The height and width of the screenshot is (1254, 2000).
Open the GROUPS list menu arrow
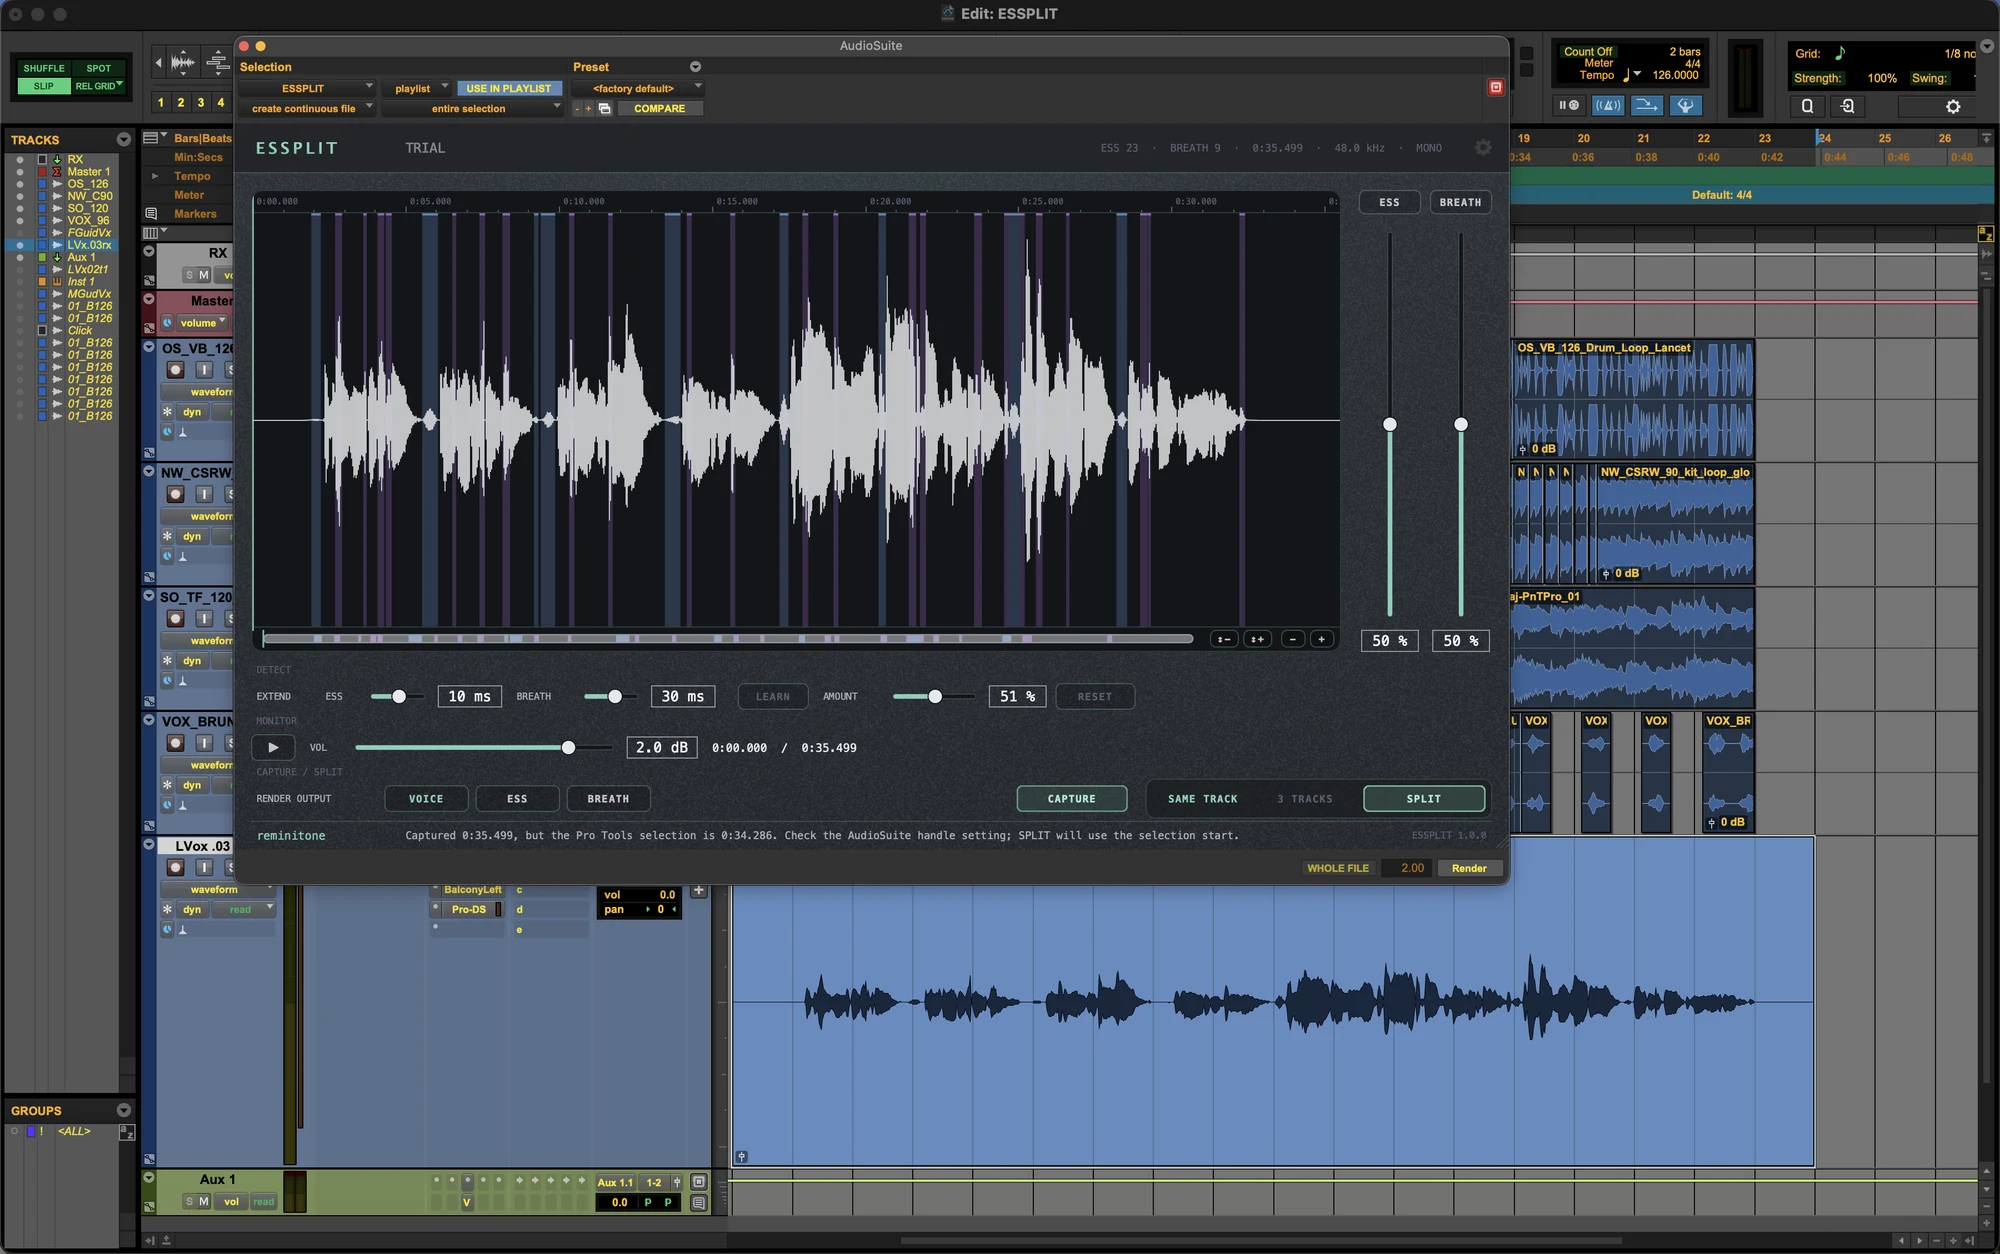point(123,1111)
